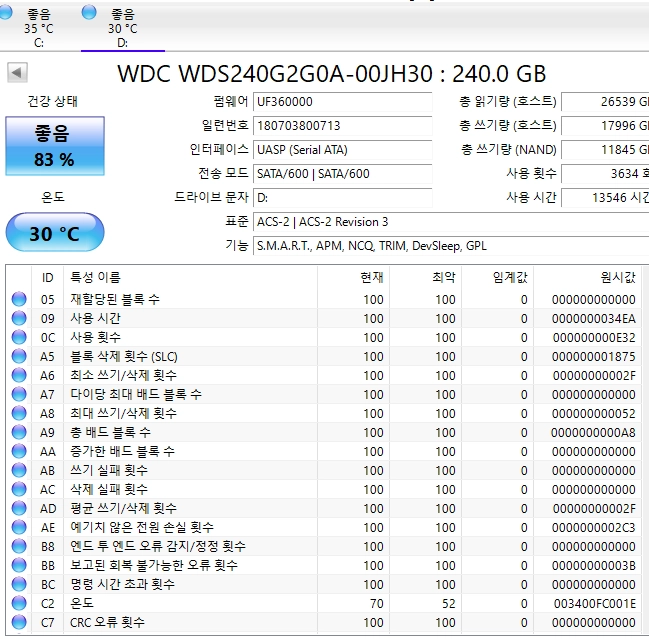Click status icon of row 09 사용 시간
This screenshot has height=639, width=649.
(x=19, y=318)
